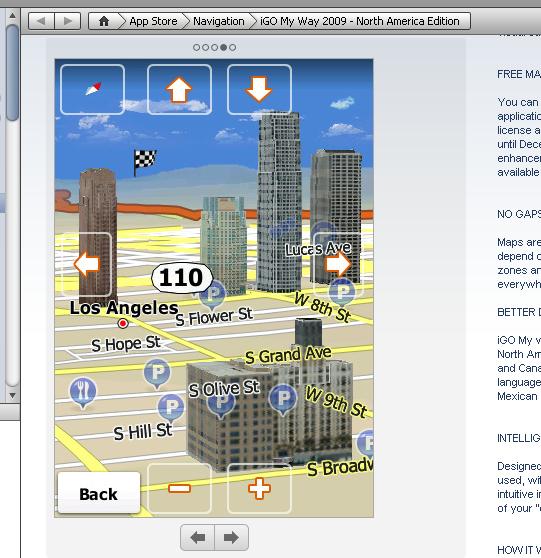Open the iTunes Store home icon
The width and height of the screenshot is (541, 558).
coord(104,21)
